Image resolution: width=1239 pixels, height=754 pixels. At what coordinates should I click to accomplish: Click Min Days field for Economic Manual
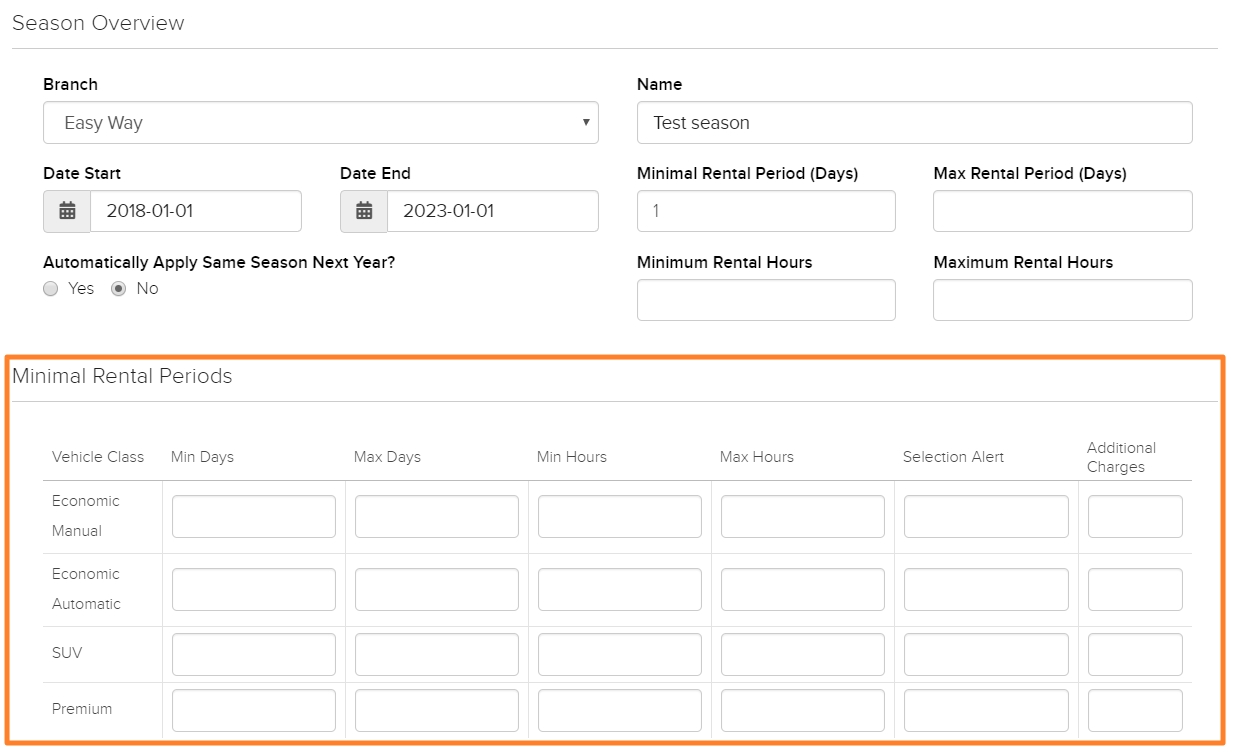(254, 517)
